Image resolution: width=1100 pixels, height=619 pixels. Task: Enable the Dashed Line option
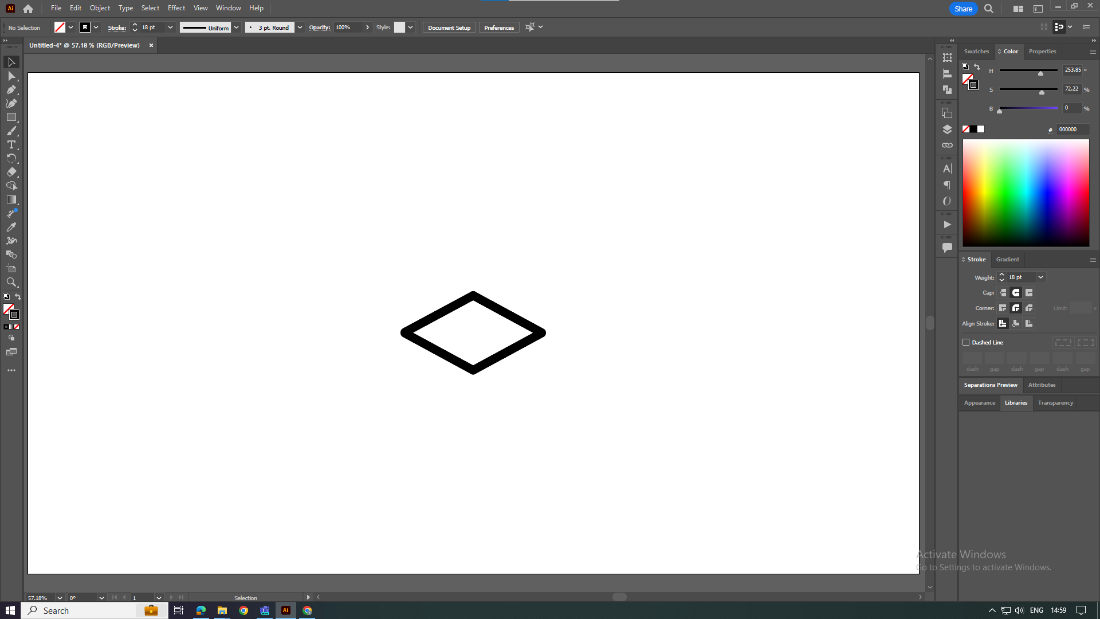pos(966,342)
